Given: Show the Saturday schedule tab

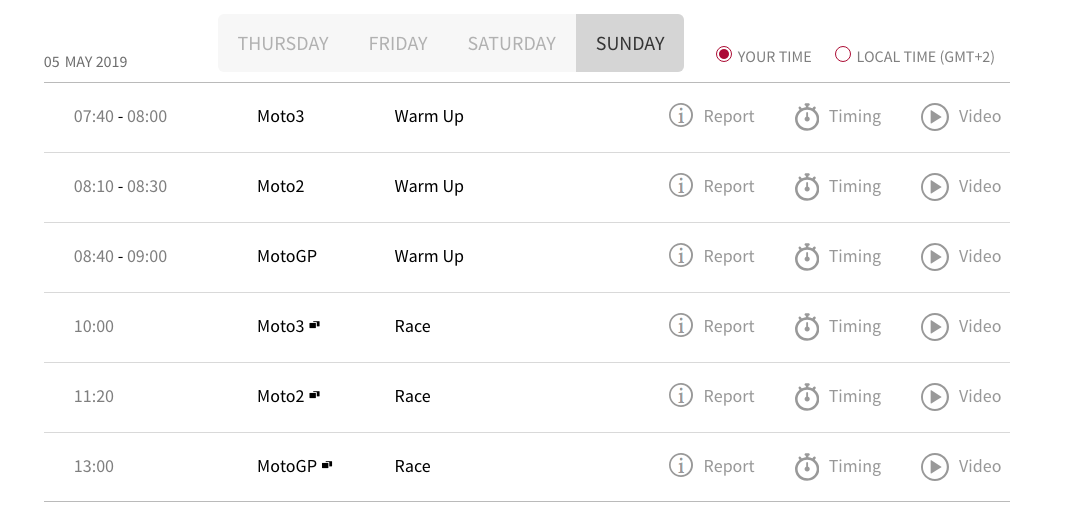Looking at the screenshot, I should coord(511,44).
